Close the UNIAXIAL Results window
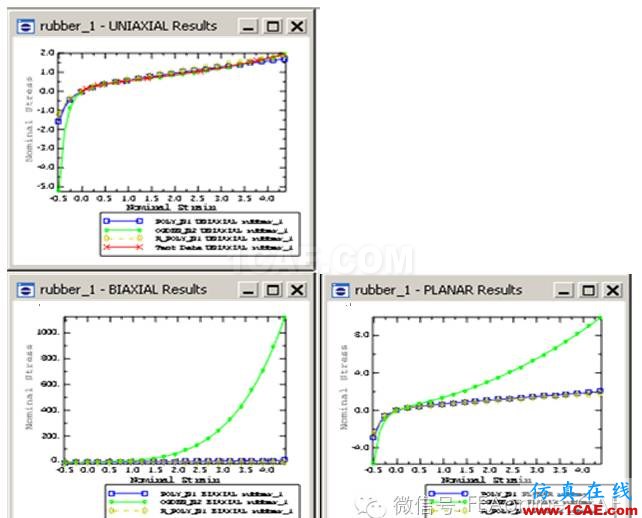The width and height of the screenshot is (642, 518). (x=297, y=27)
